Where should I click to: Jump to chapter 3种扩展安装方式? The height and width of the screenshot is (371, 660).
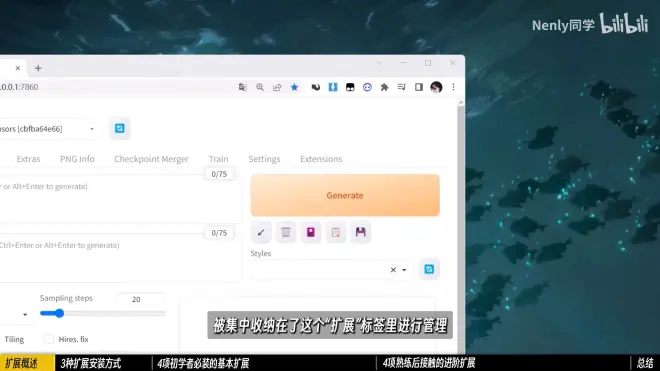[91, 363]
